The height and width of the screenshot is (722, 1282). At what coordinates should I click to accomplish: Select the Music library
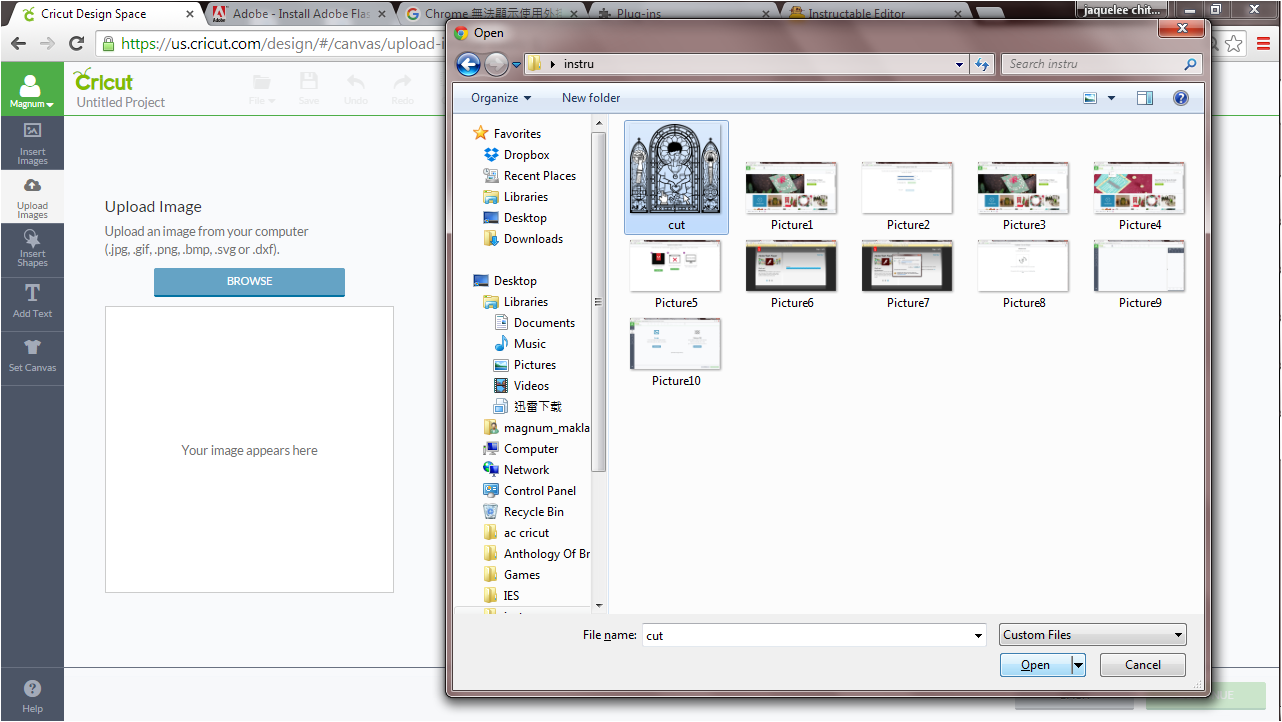529,344
